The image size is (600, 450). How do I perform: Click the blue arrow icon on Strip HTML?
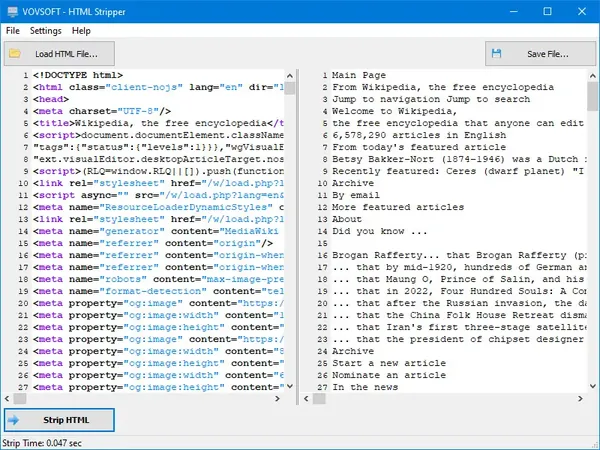pos(13,420)
